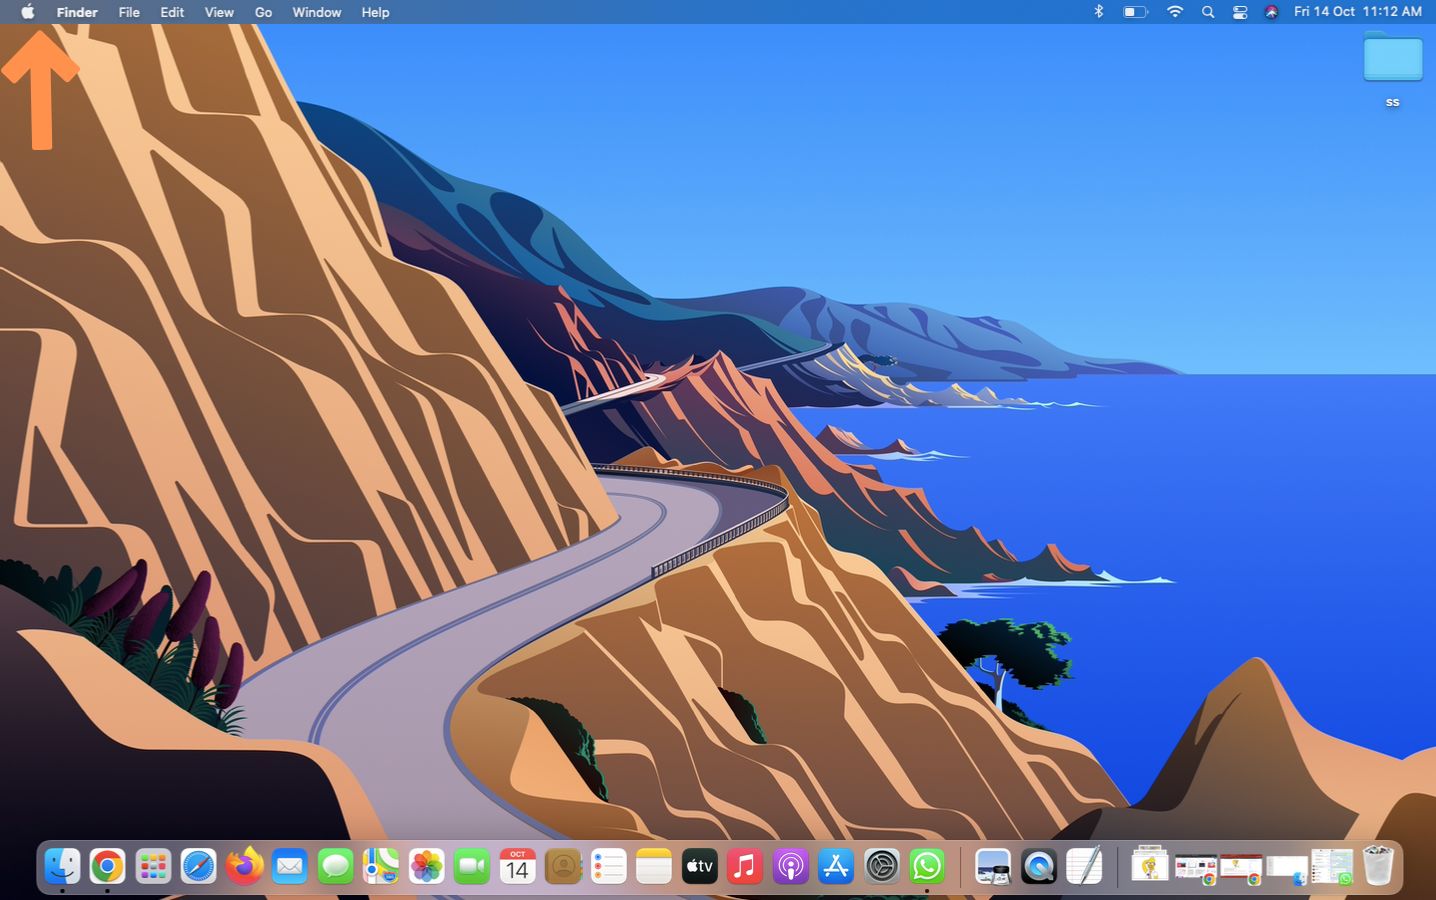Select the ss folder on desktop
The image size is (1436, 900).
(1393, 68)
